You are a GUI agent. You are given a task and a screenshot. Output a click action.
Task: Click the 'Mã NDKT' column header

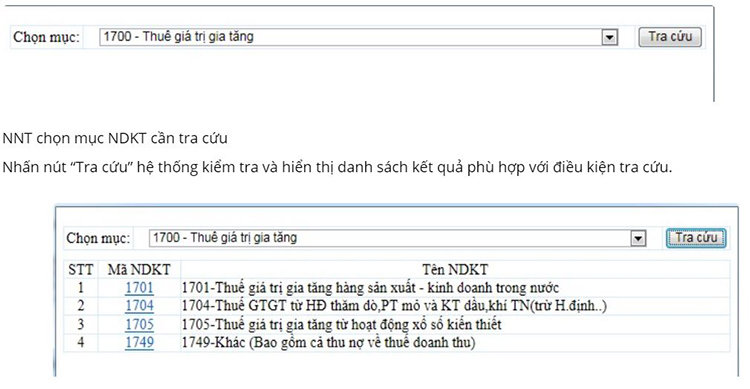(x=139, y=269)
